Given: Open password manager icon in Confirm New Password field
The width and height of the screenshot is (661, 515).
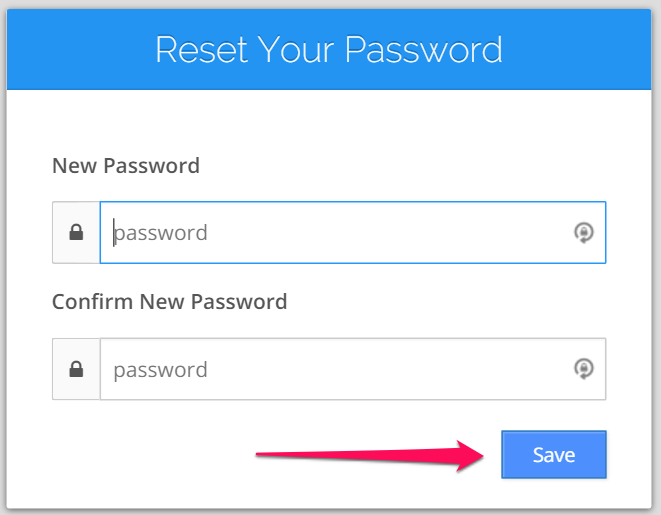Looking at the screenshot, I should [x=583, y=369].
